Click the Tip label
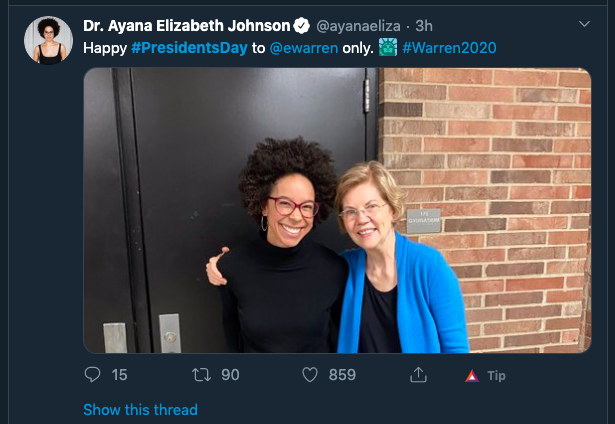This screenshot has height=424, width=615. point(496,376)
